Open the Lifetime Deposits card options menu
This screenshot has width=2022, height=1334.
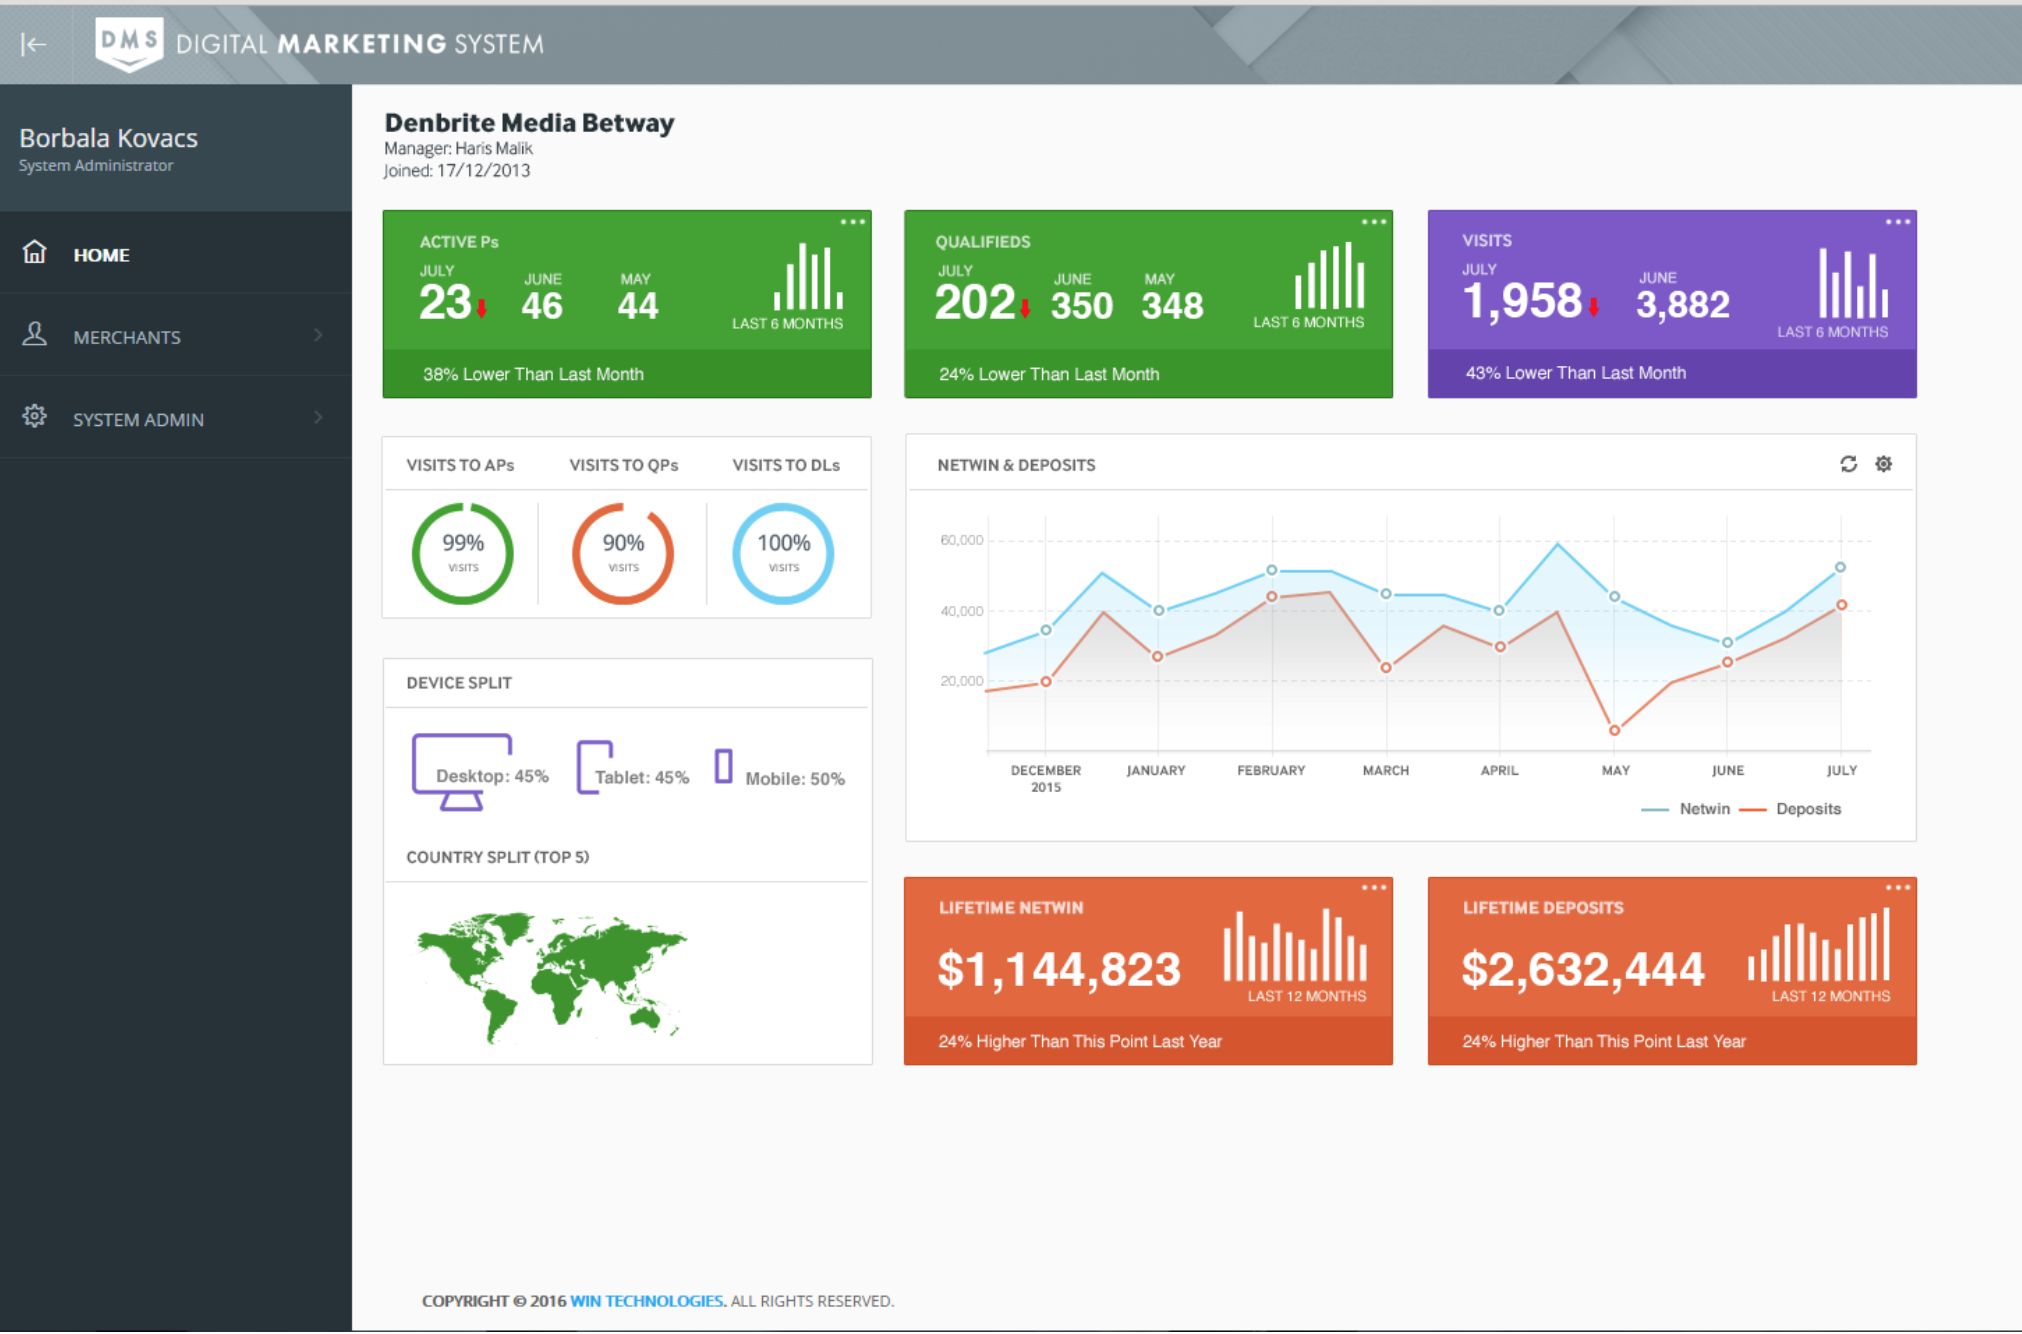pyautogui.click(x=1898, y=887)
